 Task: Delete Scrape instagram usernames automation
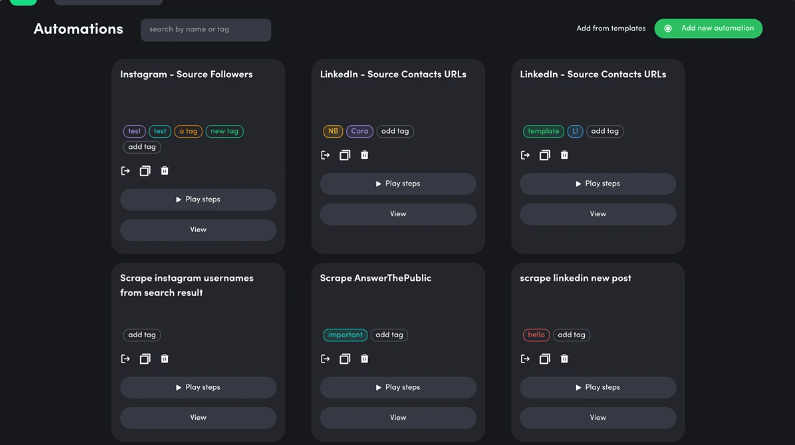click(x=165, y=359)
